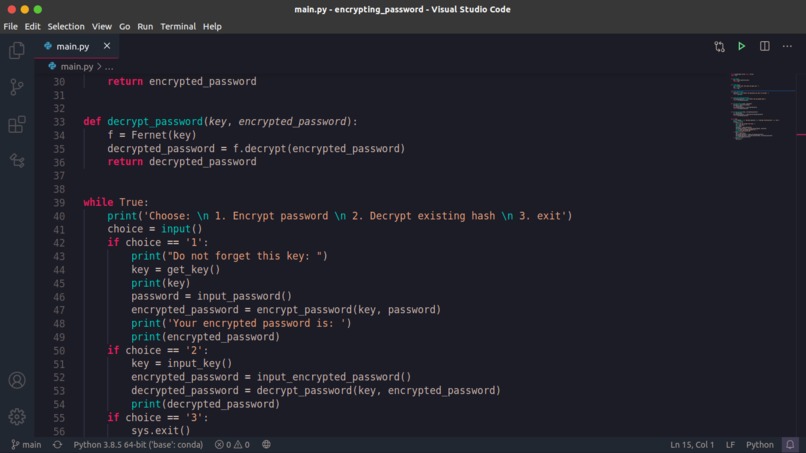Open the View menu
This screenshot has width=806, height=453.
pyautogui.click(x=102, y=26)
